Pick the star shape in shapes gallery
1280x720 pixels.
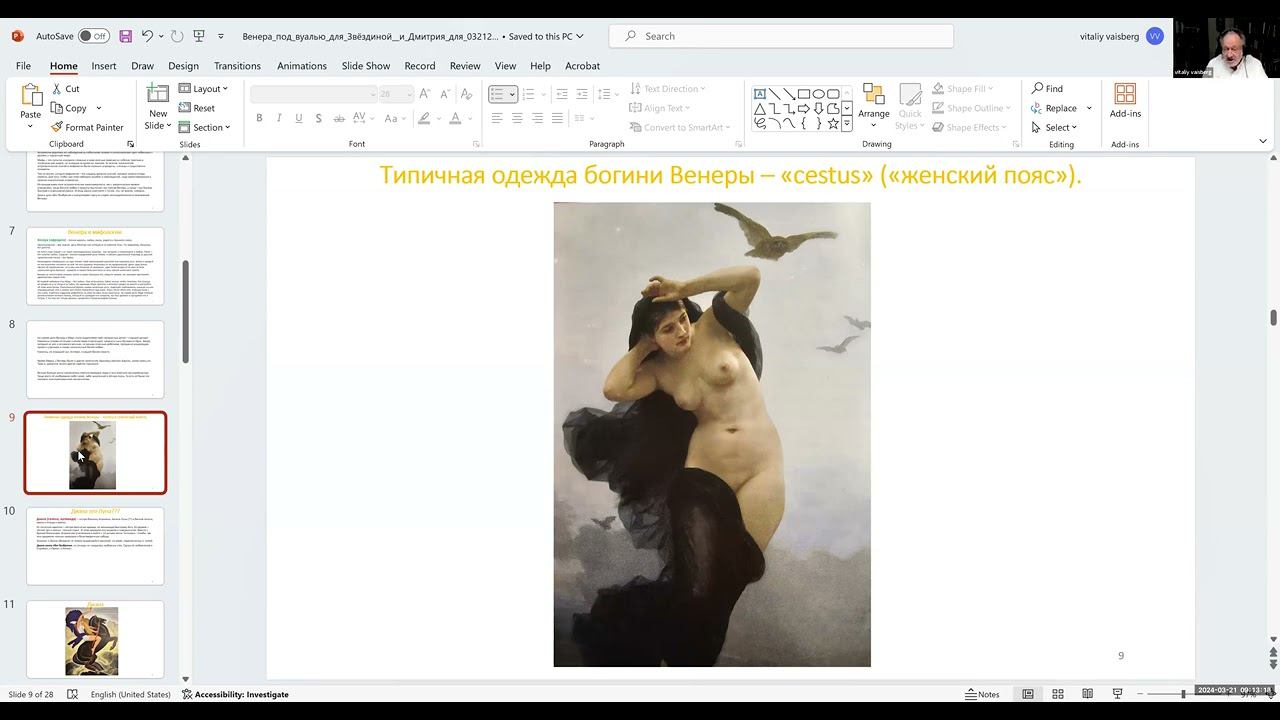coord(833,123)
